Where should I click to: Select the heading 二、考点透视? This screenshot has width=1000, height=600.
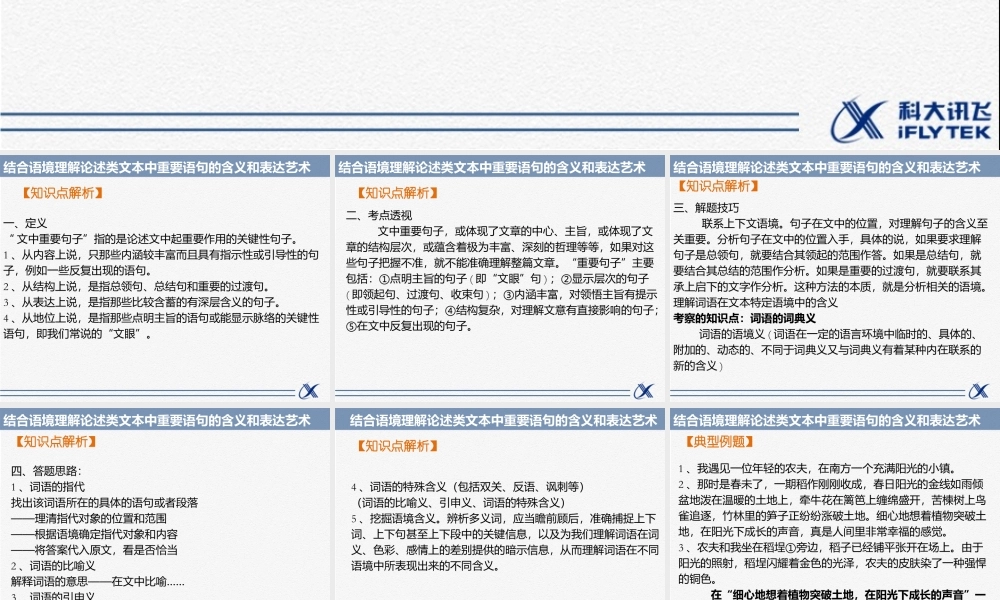click(x=379, y=215)
